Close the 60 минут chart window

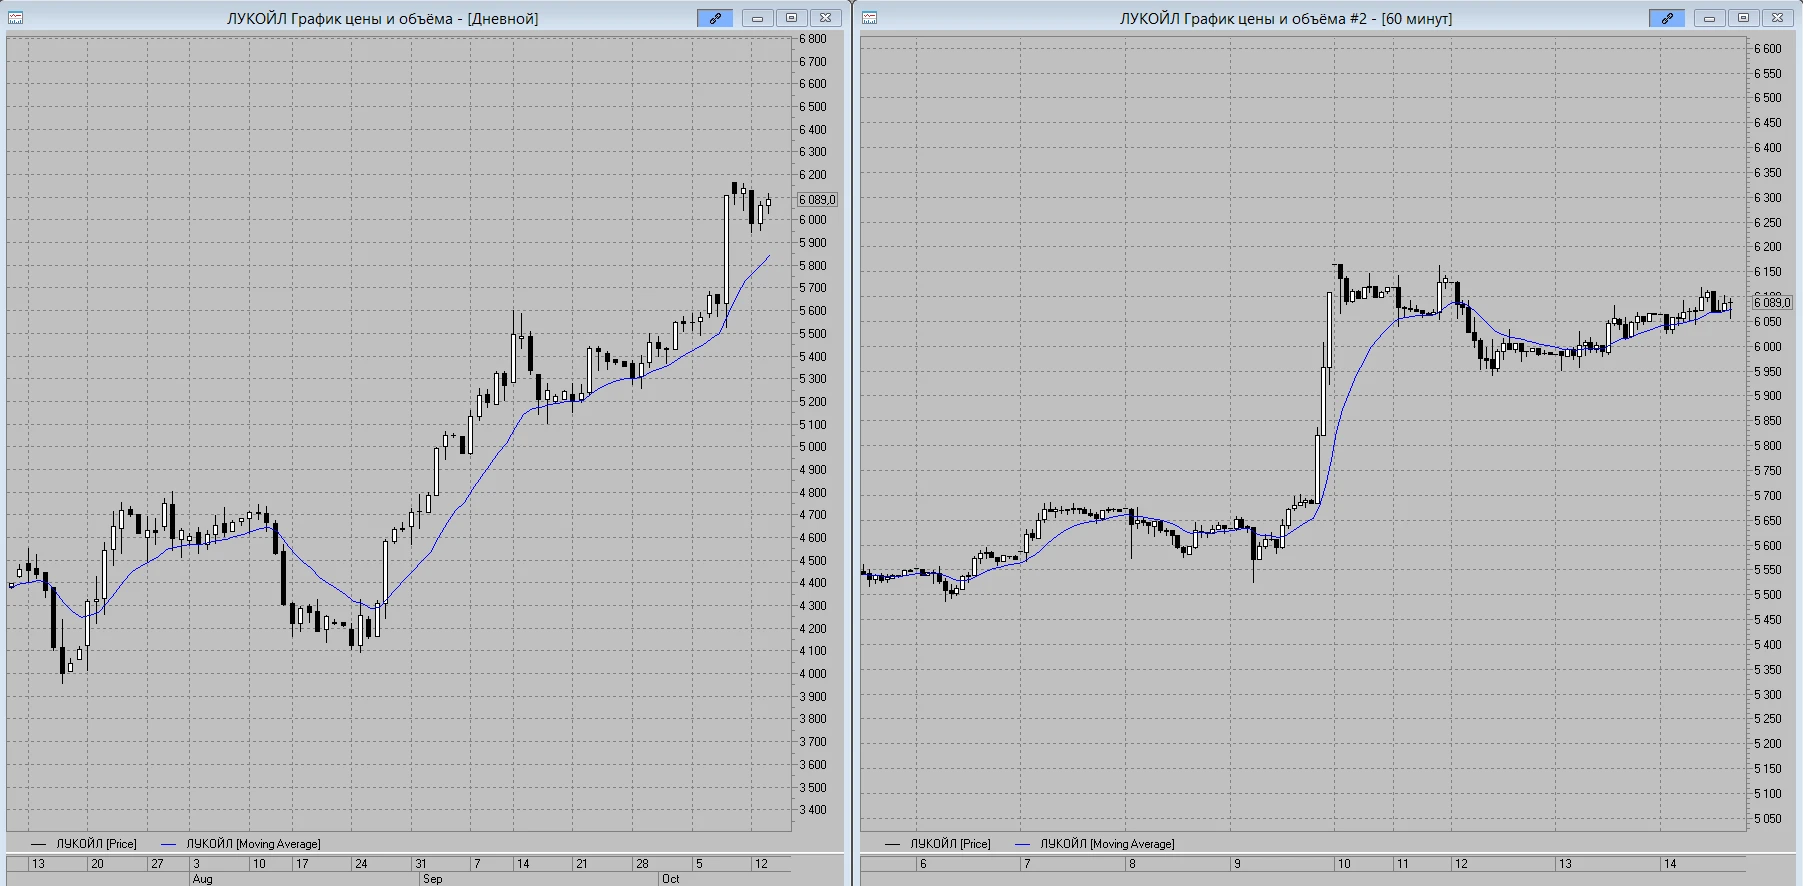click(1777, 18)
